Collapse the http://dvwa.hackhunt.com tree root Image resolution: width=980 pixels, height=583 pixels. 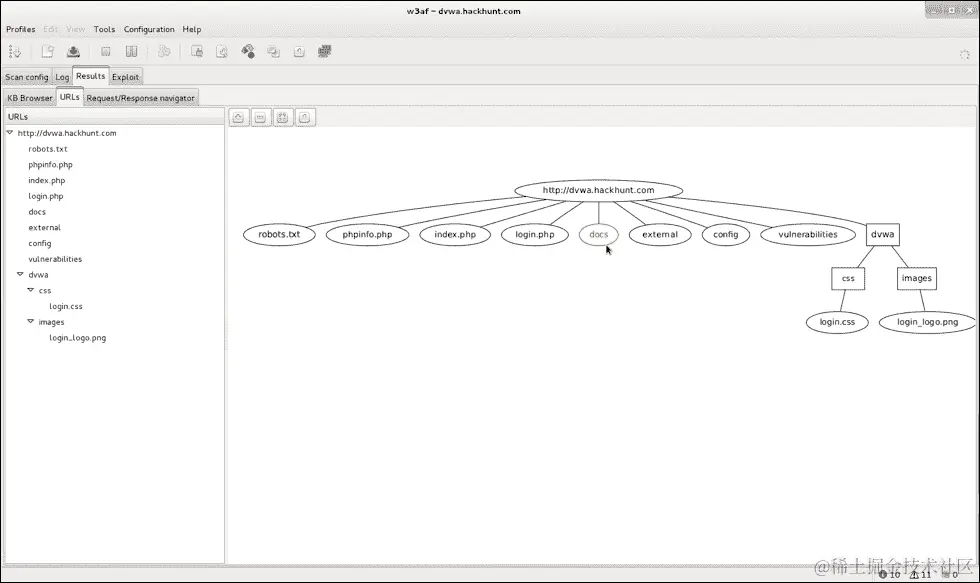(x=9, y=133)
